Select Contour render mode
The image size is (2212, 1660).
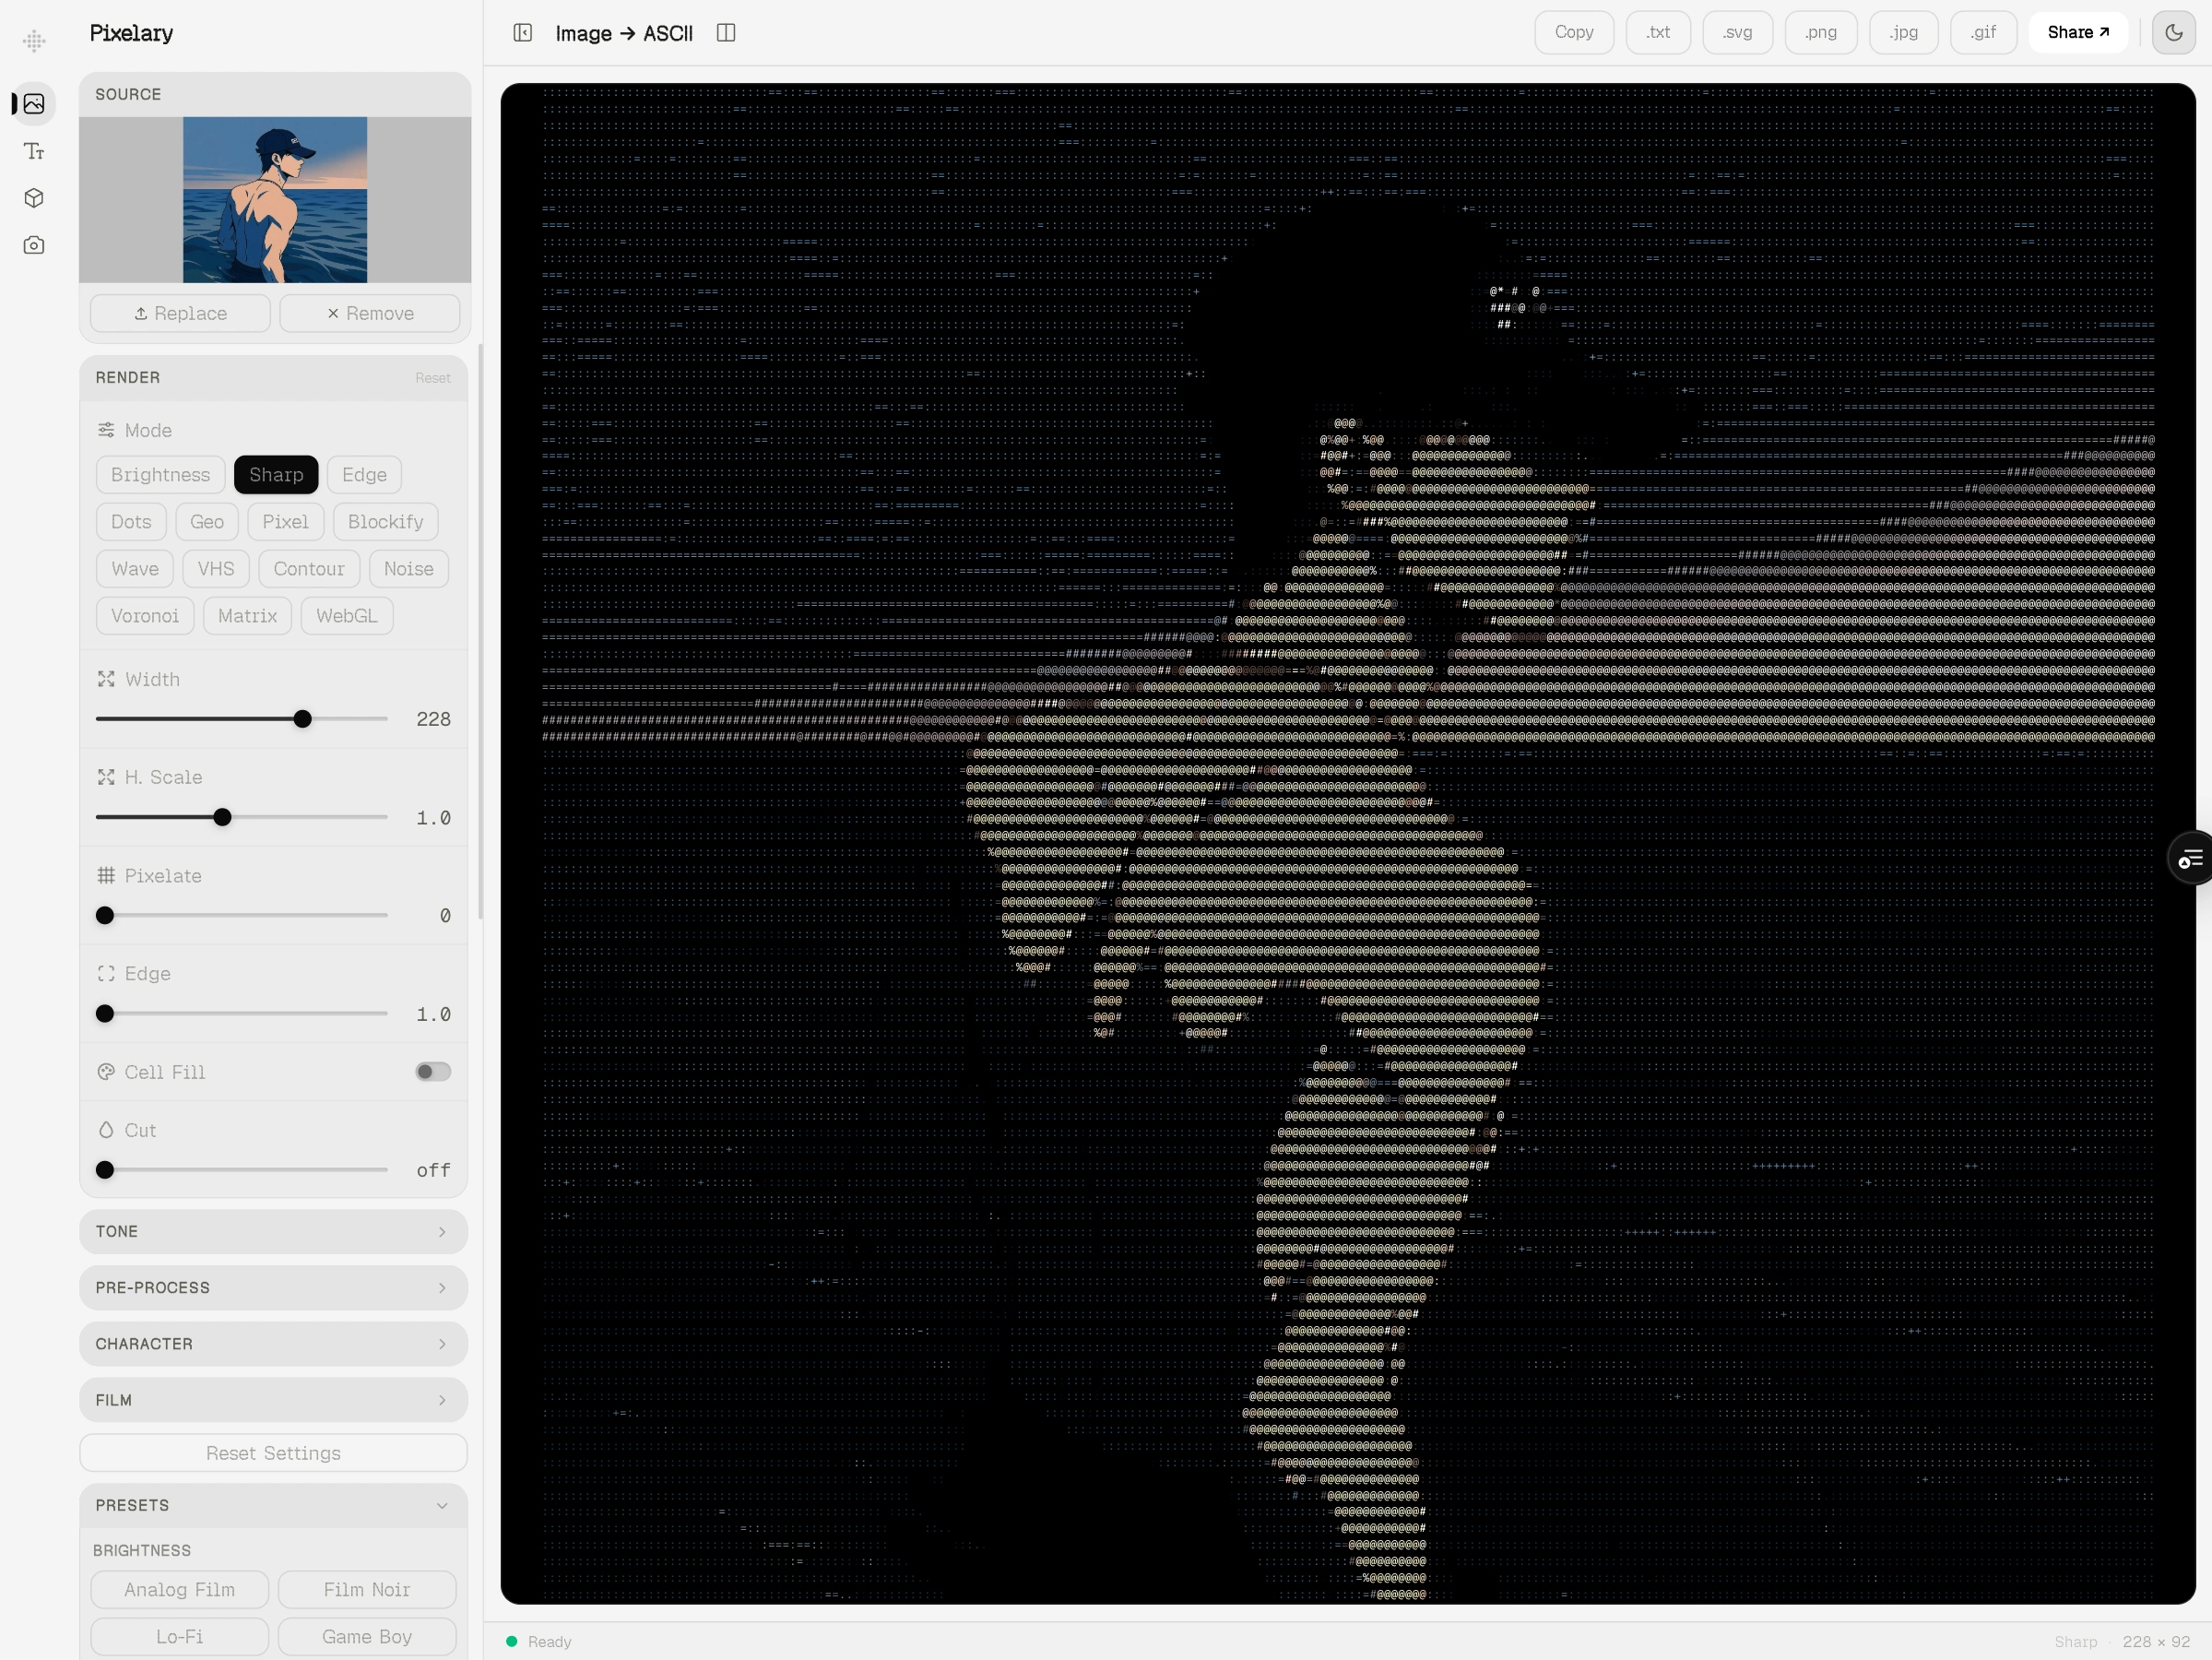(x=309, y=569)
